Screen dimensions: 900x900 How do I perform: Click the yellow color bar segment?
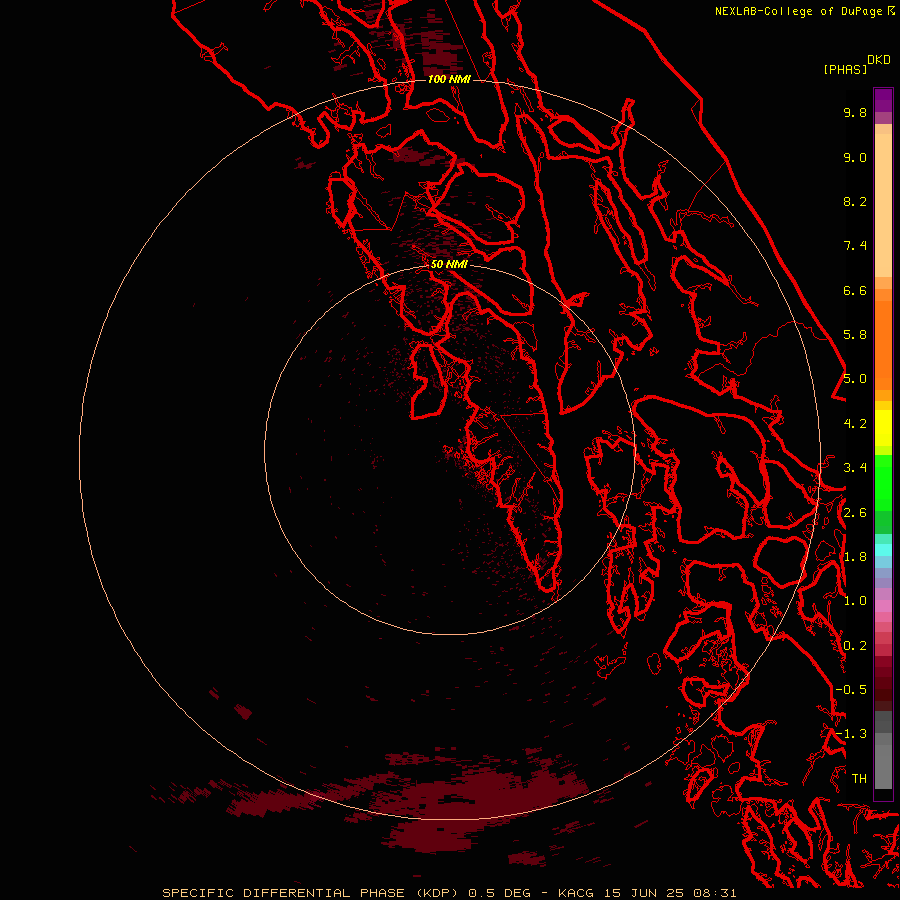883,428
